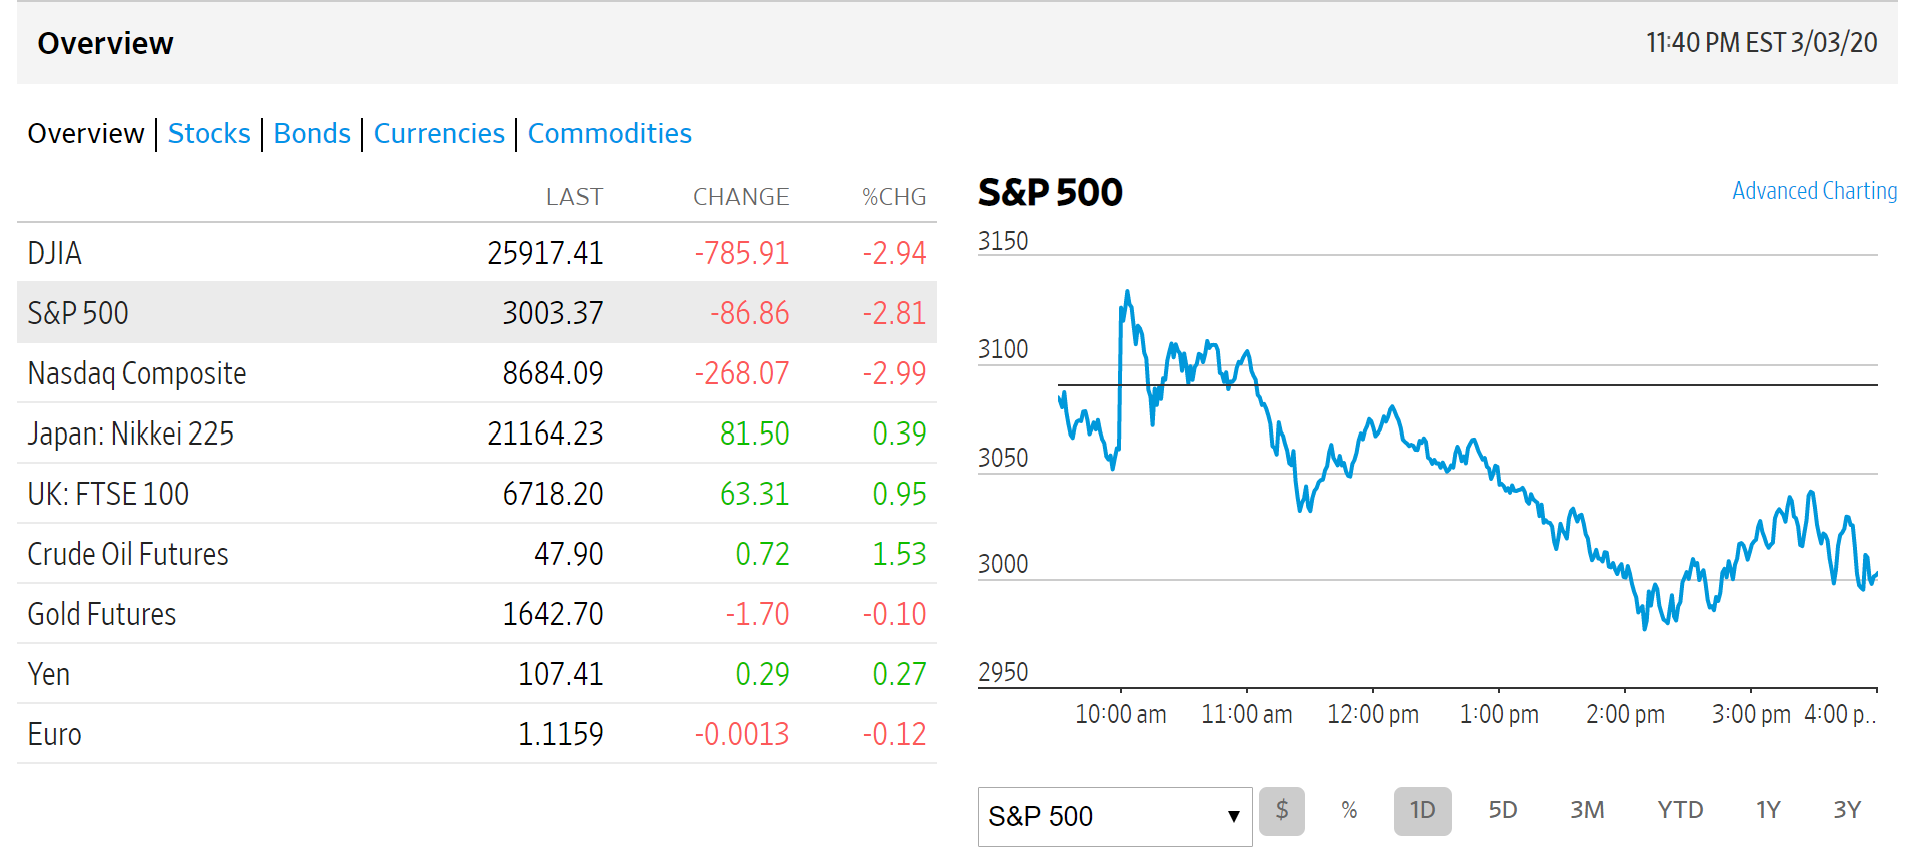Show the YTD chart range
This screenshot has width=1908, height=862.
pos(1679,810)
